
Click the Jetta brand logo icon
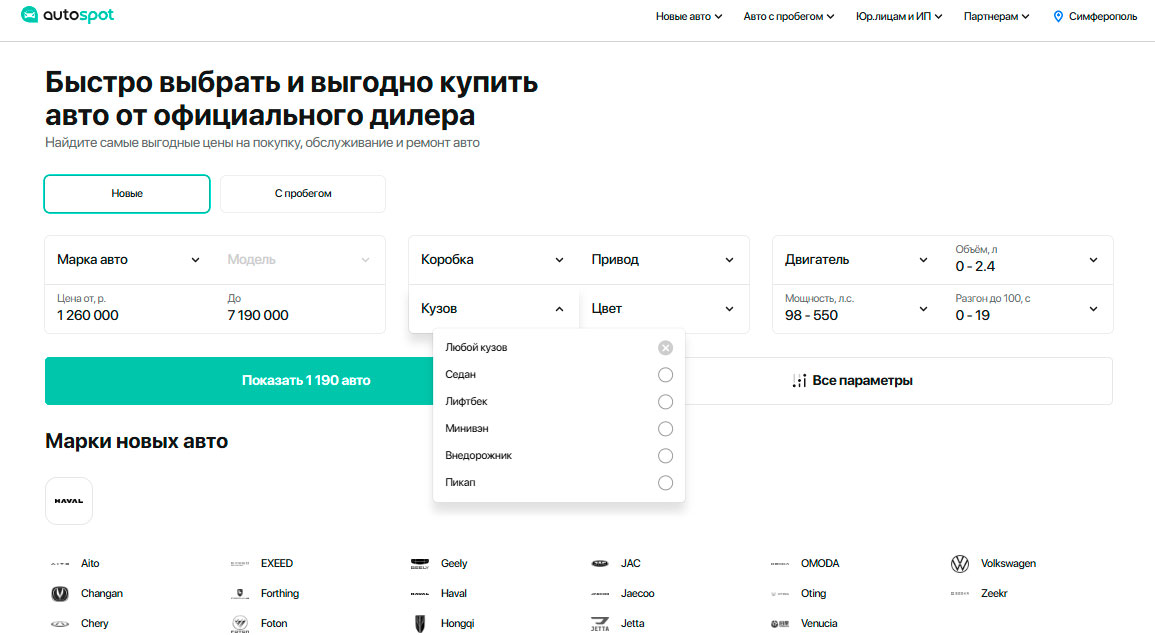(x=600, y=624)
